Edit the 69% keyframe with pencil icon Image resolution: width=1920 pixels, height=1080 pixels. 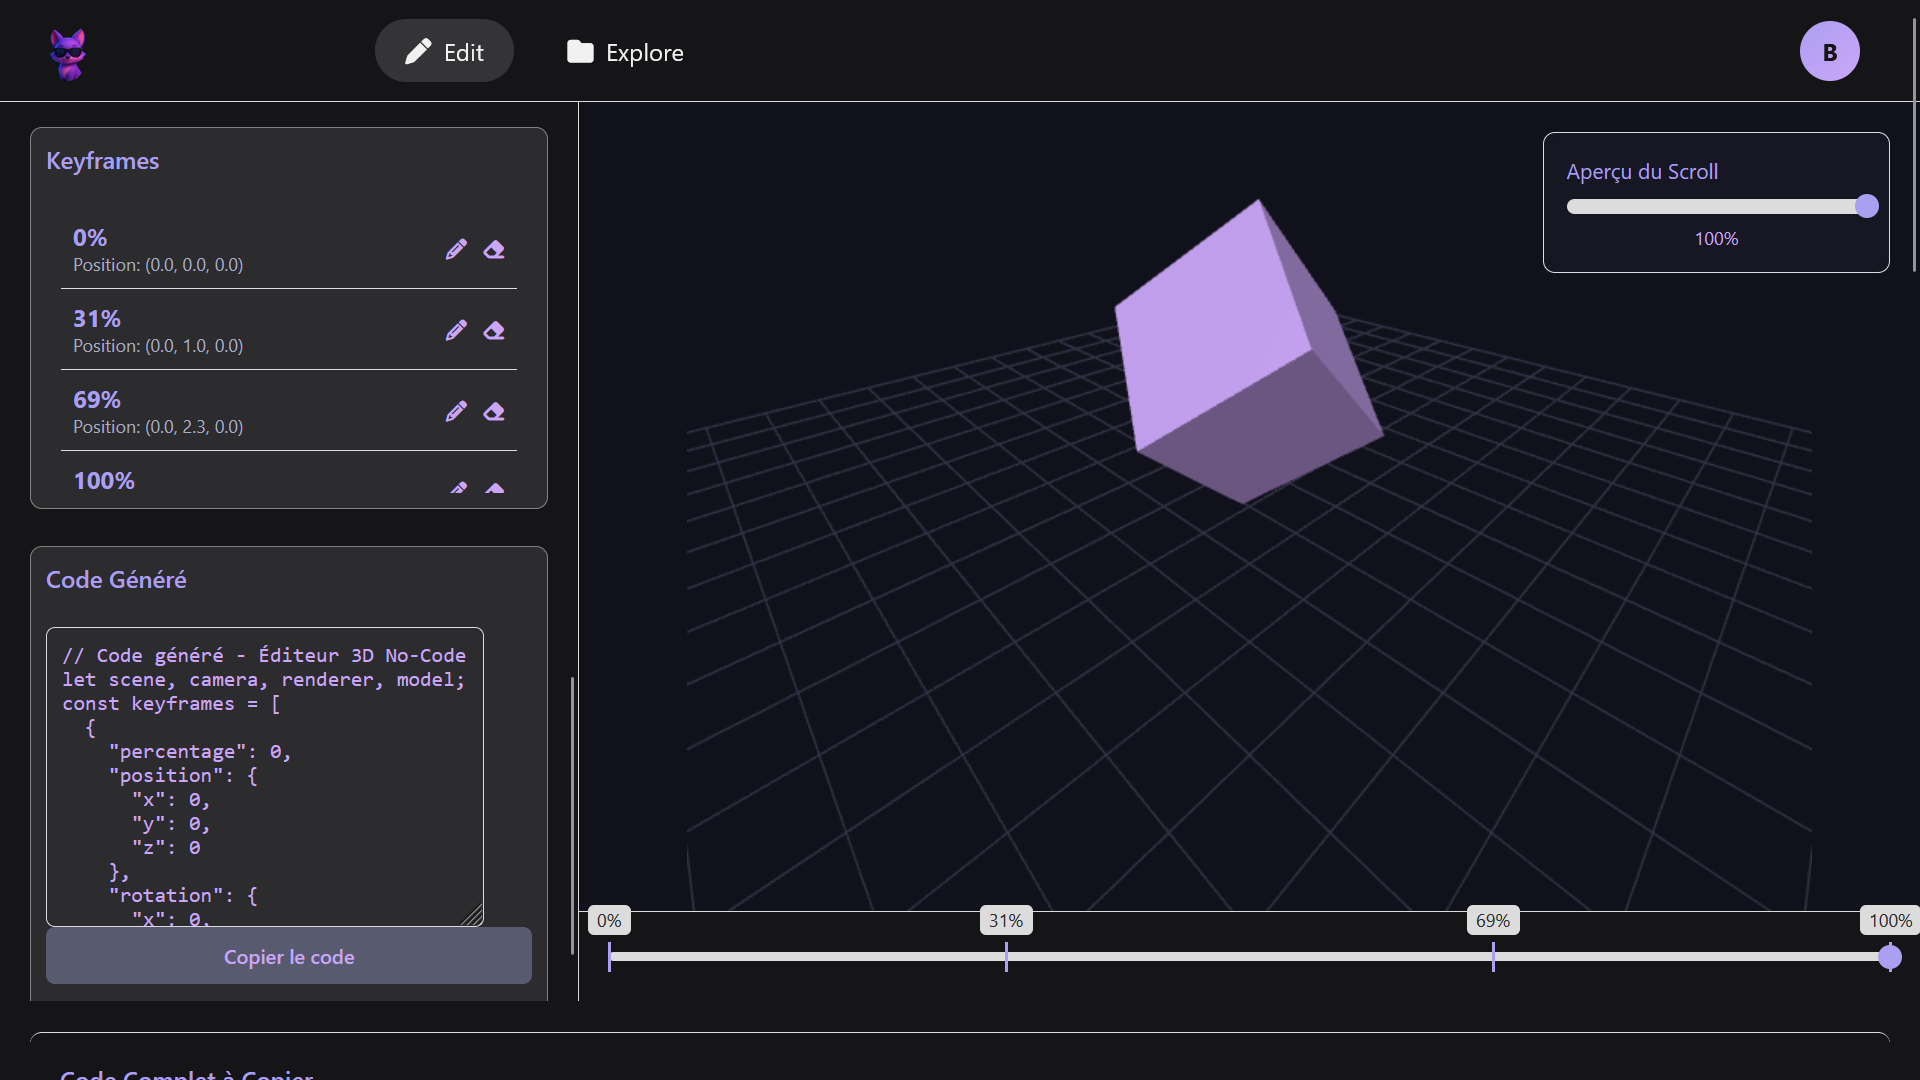tap(456, 412)
